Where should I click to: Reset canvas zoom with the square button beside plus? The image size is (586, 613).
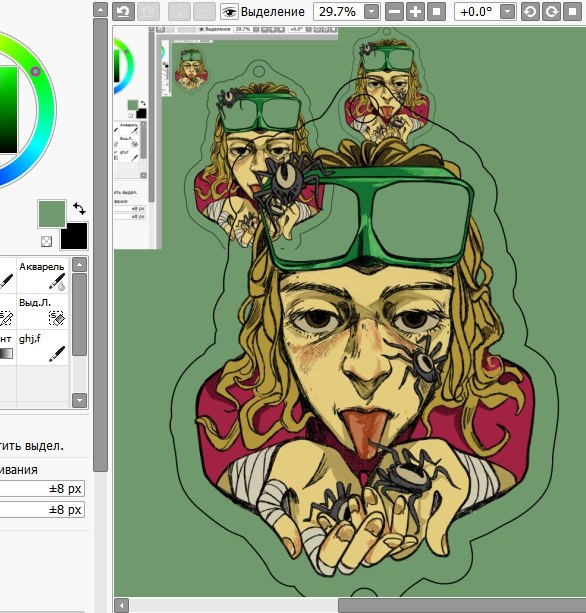pyautogui.click(x=436, y=11)
